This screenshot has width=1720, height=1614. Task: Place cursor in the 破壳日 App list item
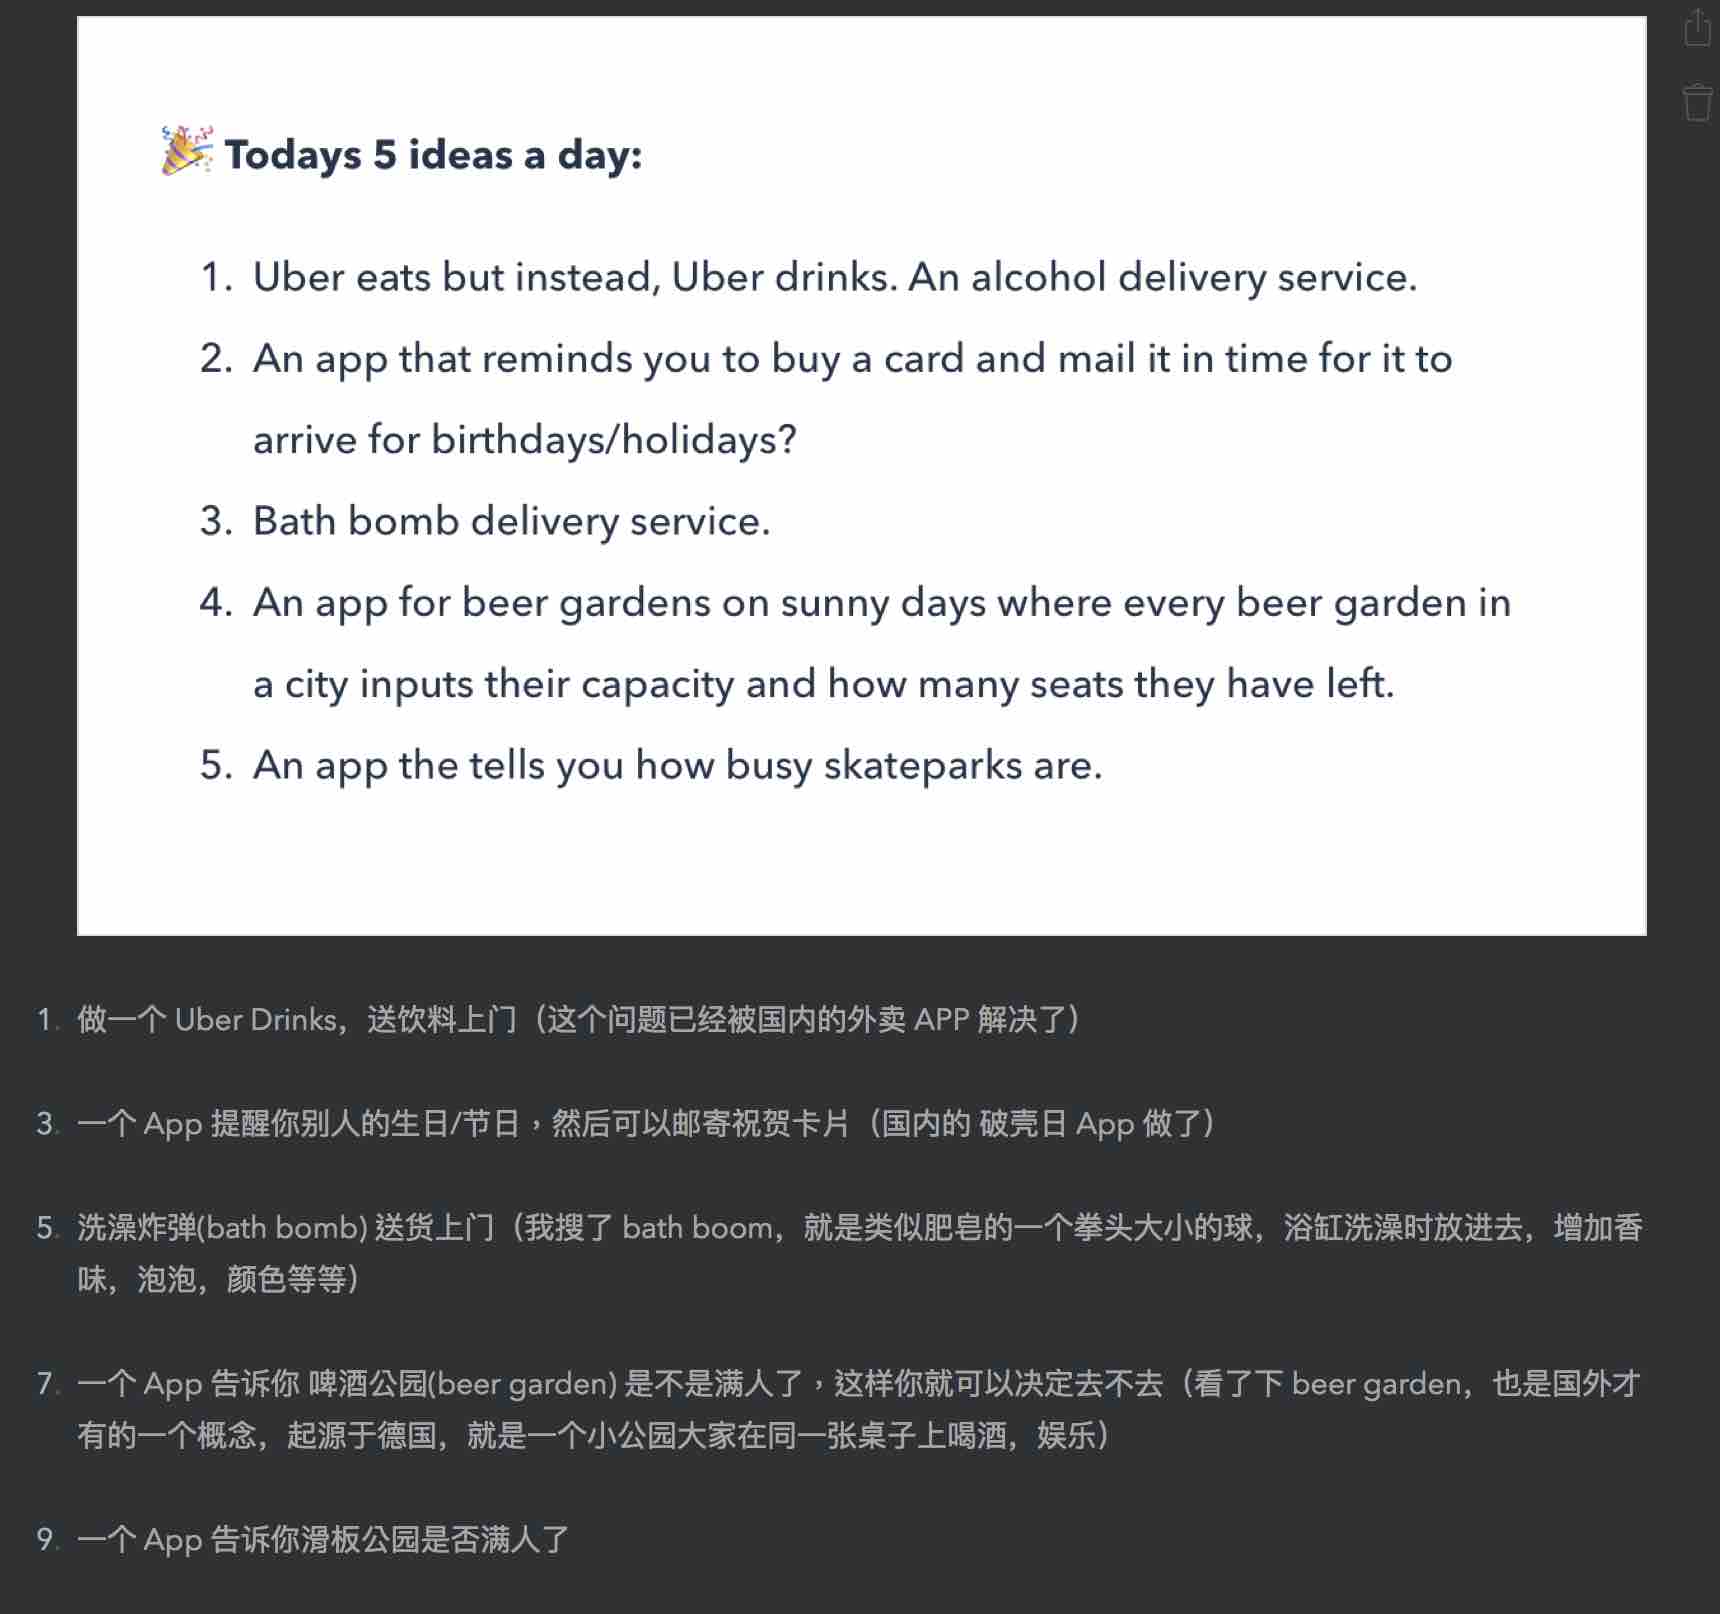646,1124
